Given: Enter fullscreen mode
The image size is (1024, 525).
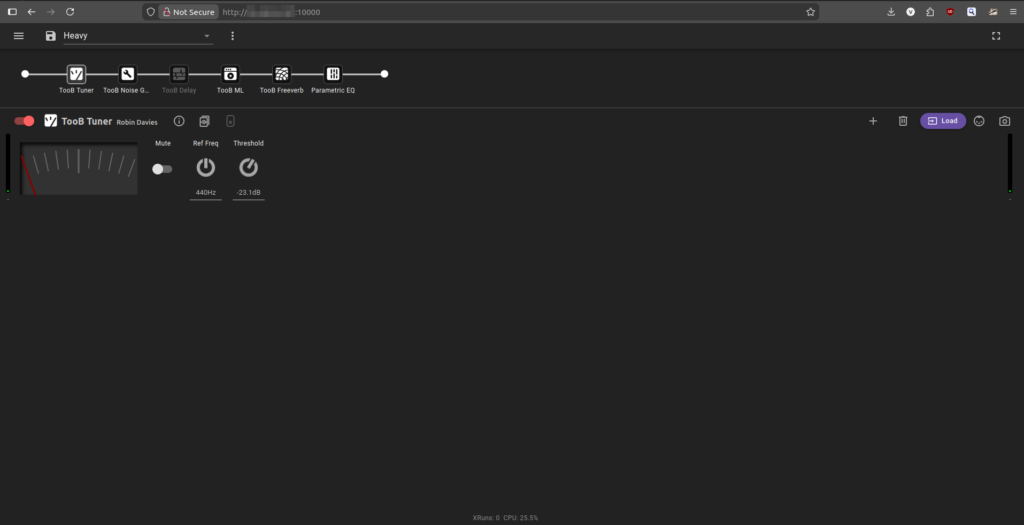Looking at the screenshot, I should pyautogui.click(x=996, y=36).
